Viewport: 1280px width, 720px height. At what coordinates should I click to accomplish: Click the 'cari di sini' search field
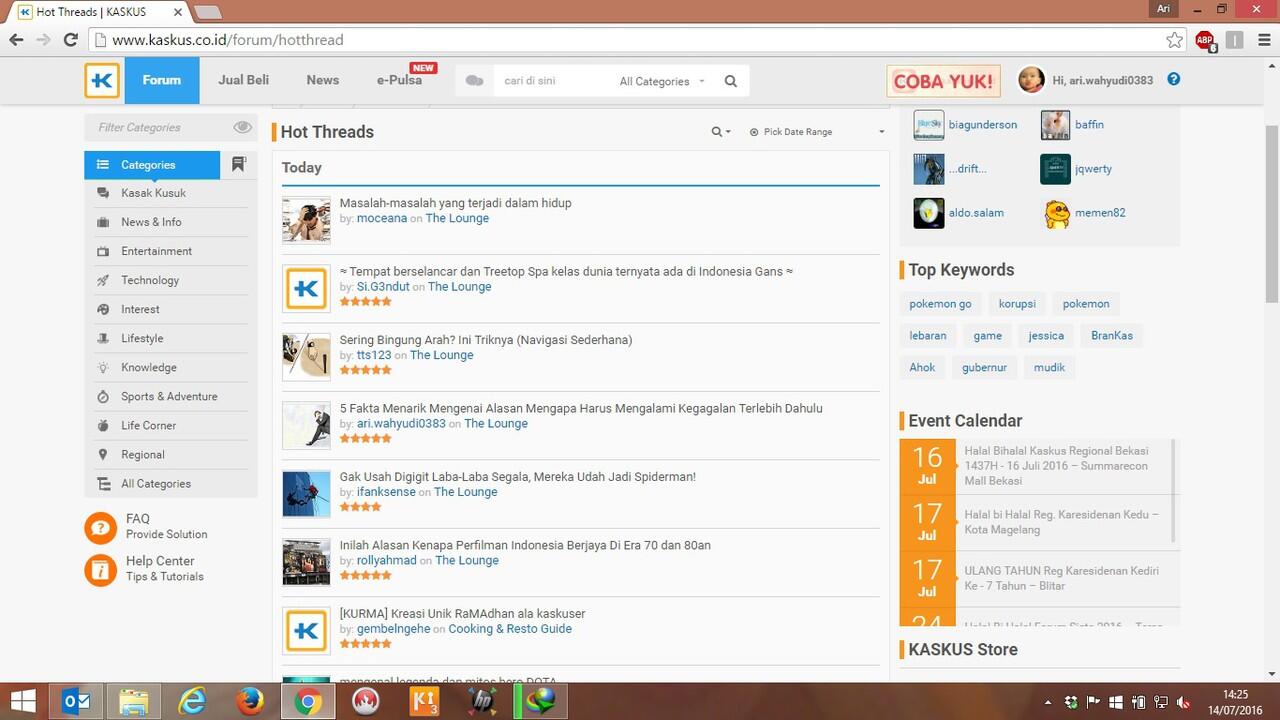point(550,81)
